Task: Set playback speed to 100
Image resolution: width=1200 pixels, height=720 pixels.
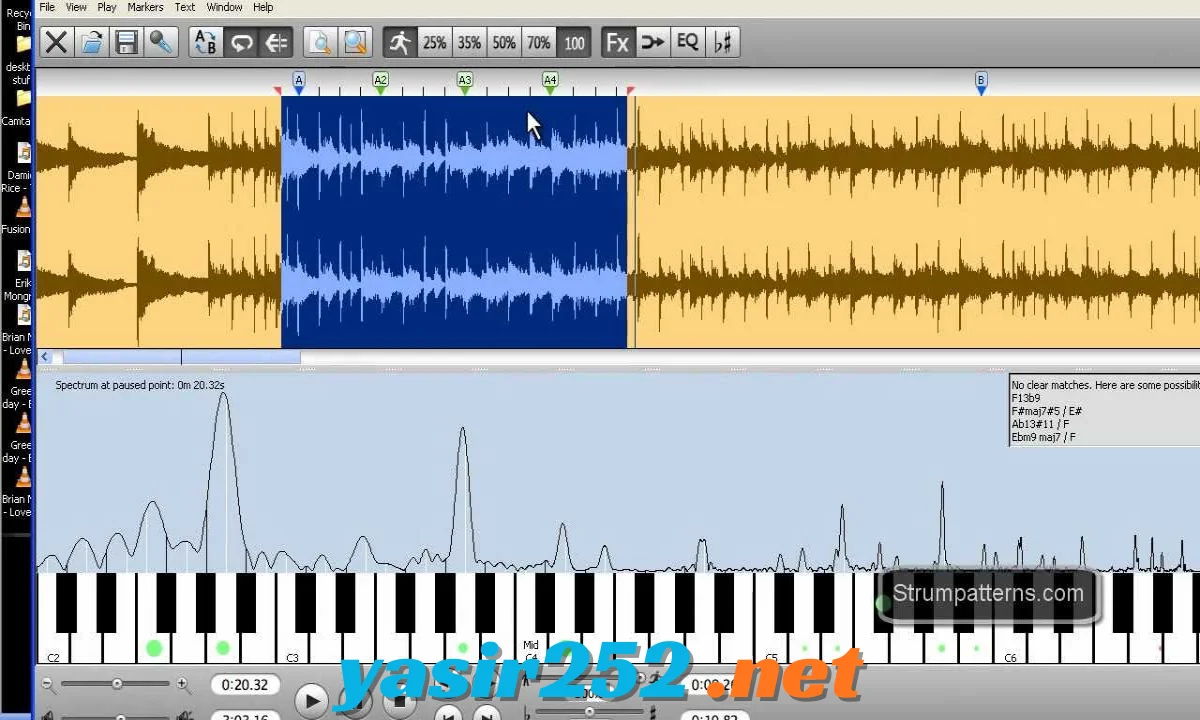Action: [573, 42]
